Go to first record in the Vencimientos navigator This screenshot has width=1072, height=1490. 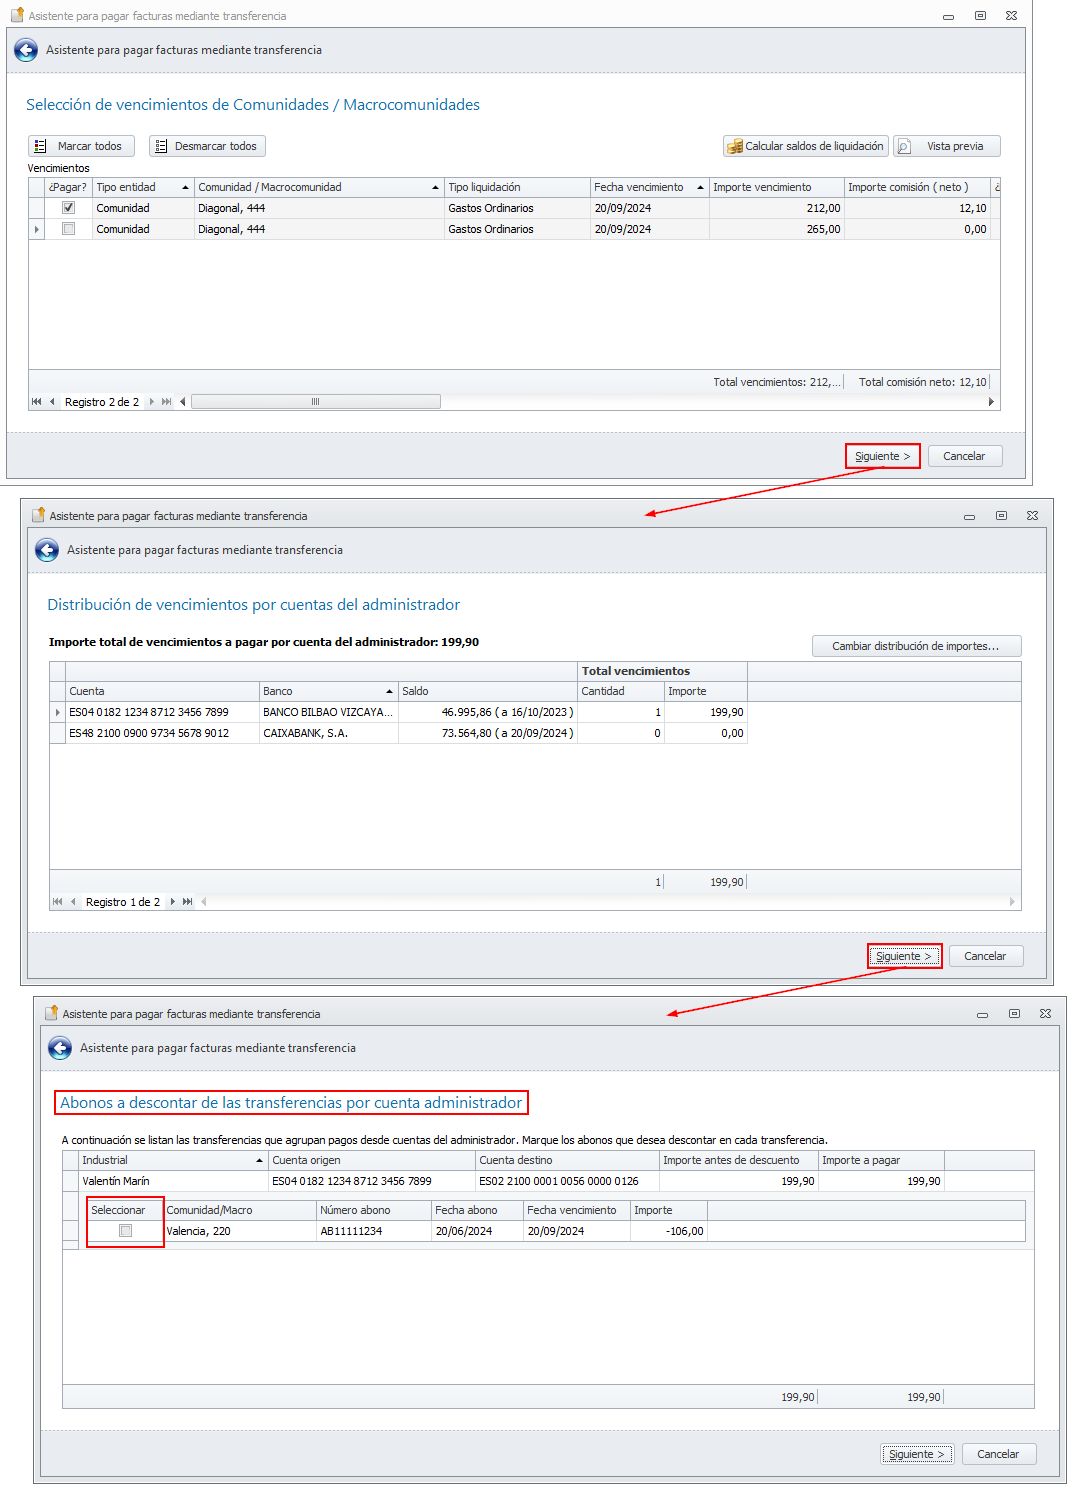point(37,402)
